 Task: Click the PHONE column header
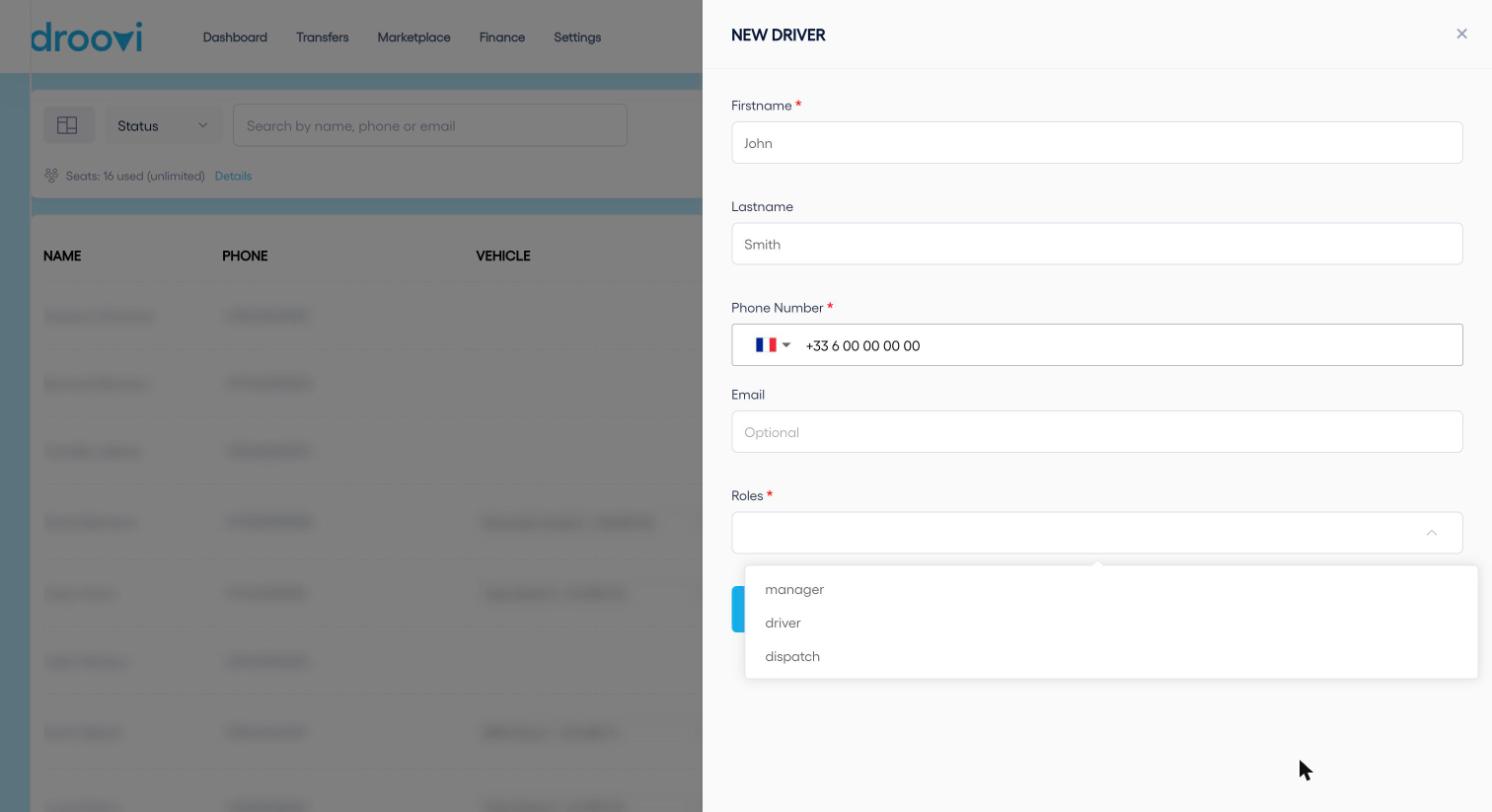(245, 256)
